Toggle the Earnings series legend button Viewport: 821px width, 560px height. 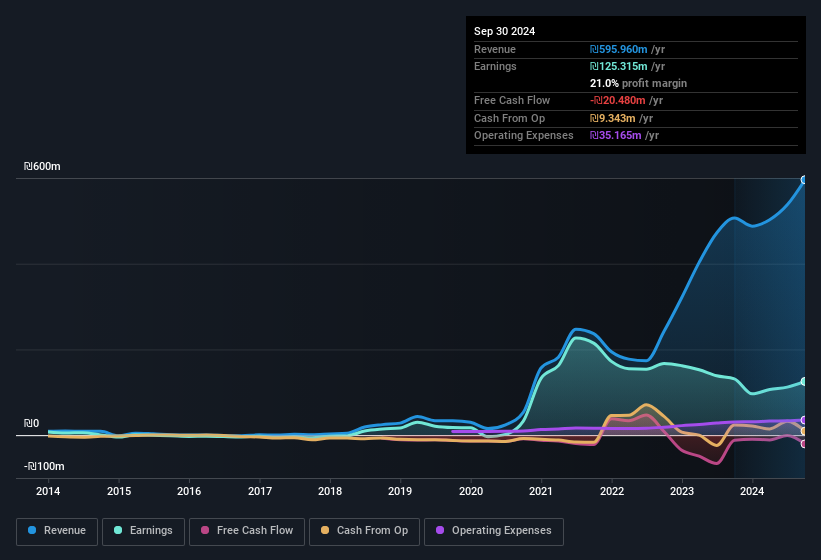(143, 531)
